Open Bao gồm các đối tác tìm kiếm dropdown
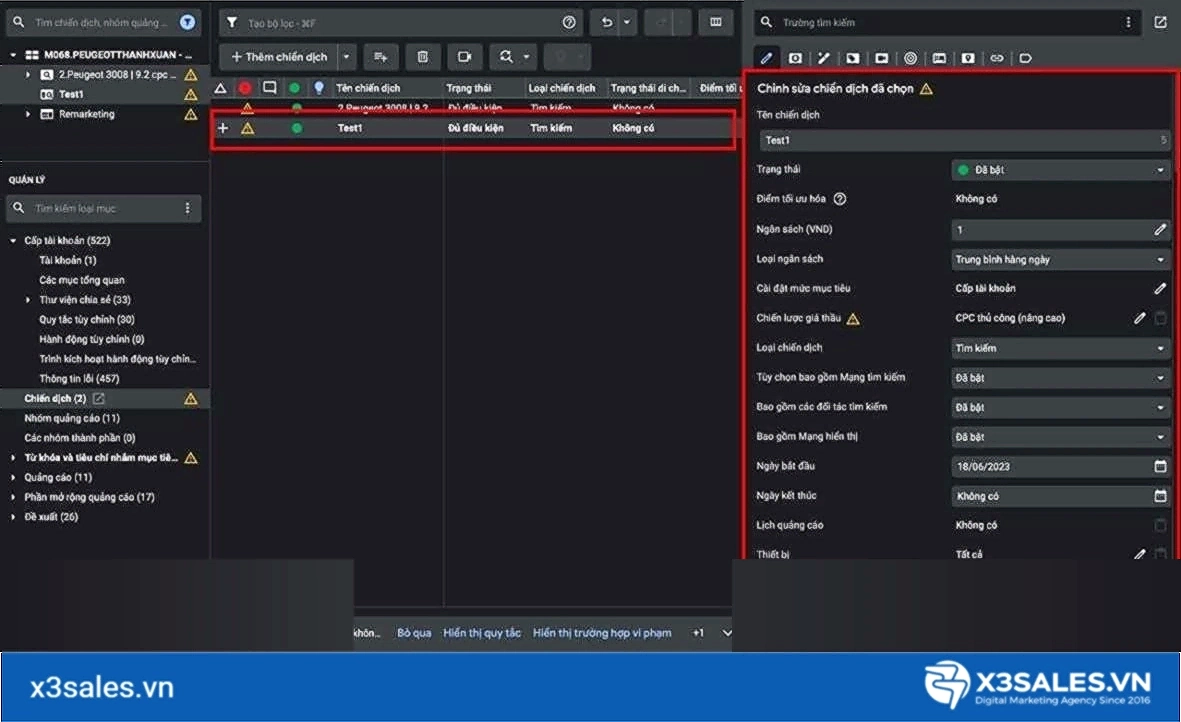The image size is (1181, 722). pyautogui.click(x=1060, y=407)
